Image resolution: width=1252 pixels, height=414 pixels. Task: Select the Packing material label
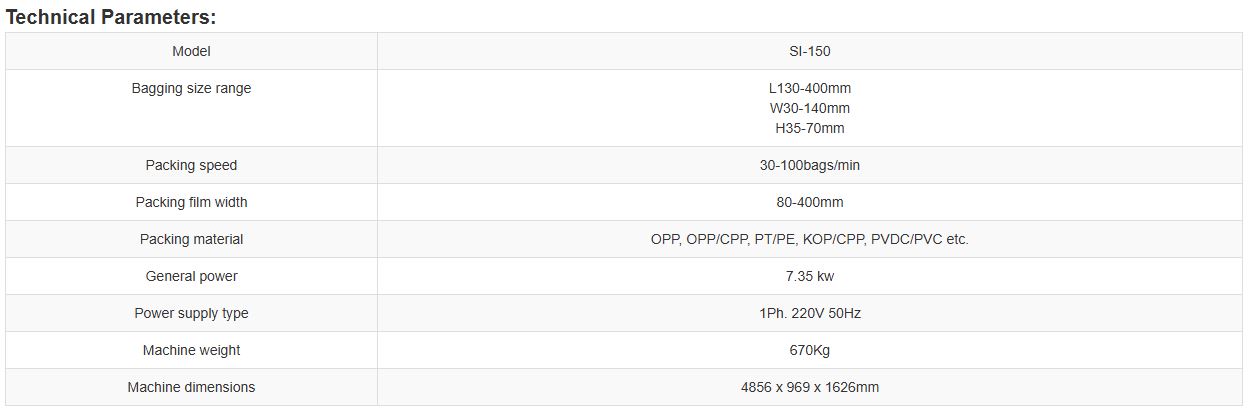pos(191,239)
